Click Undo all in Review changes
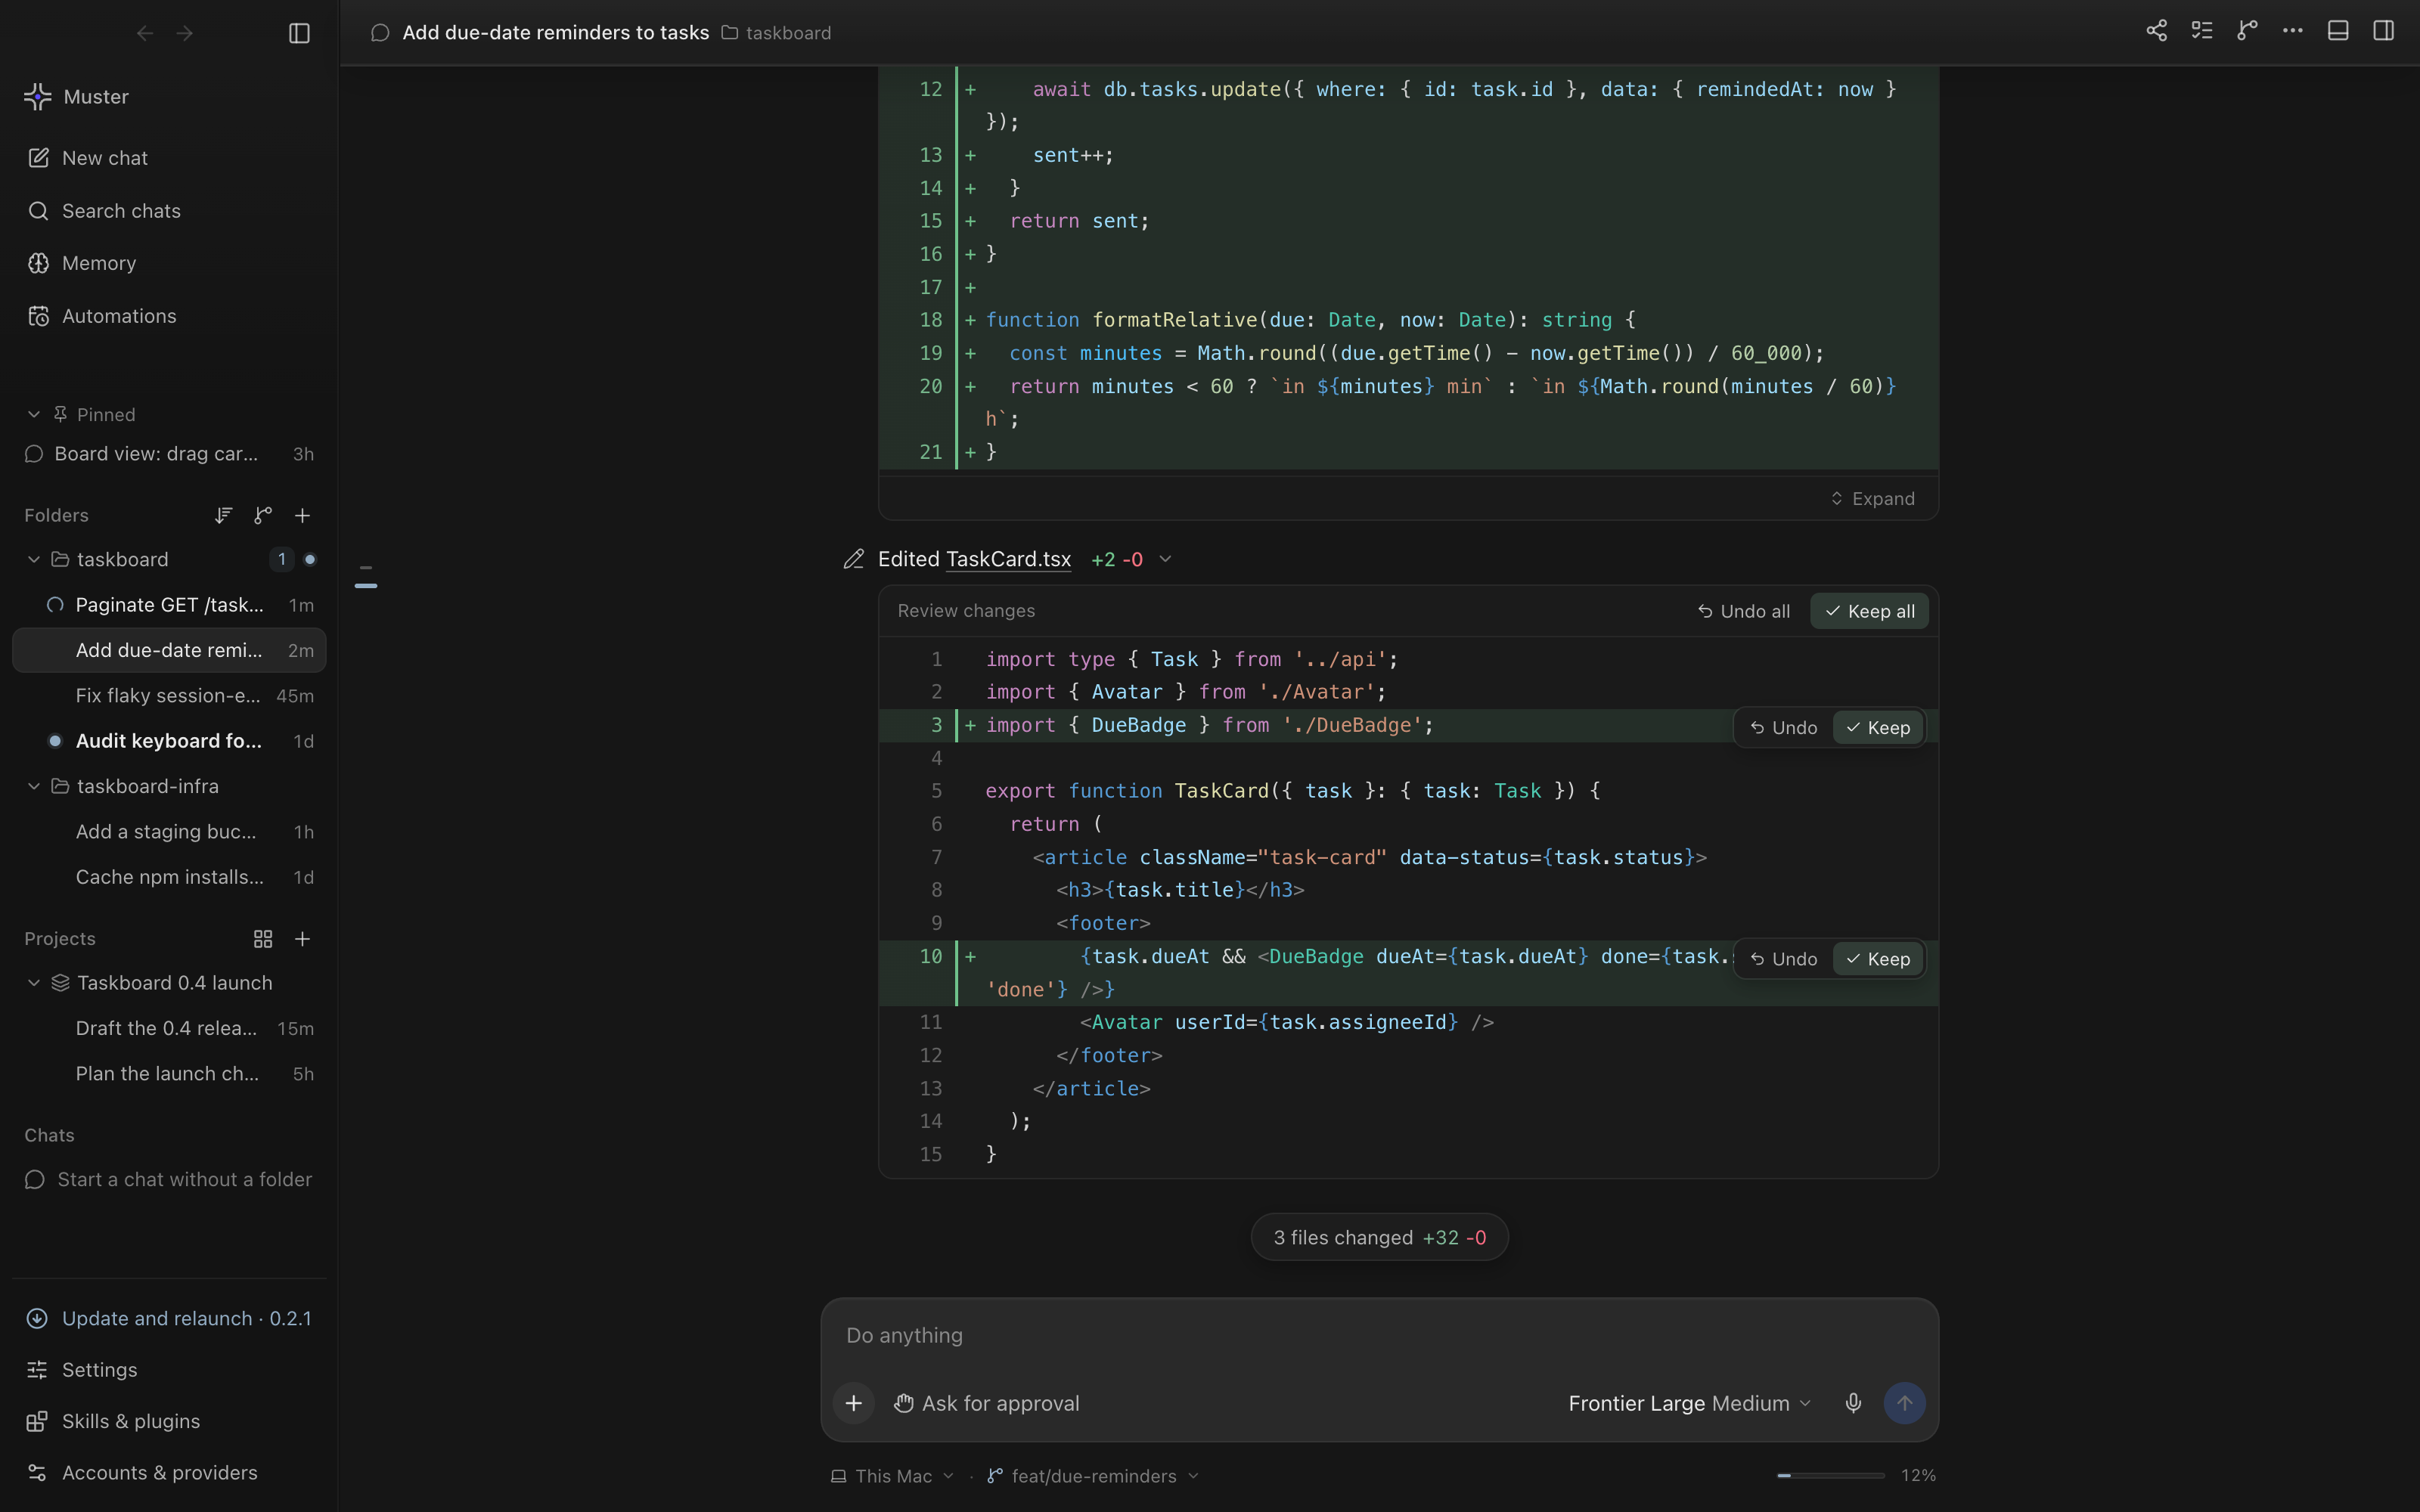 click(x=1744, y=611)
